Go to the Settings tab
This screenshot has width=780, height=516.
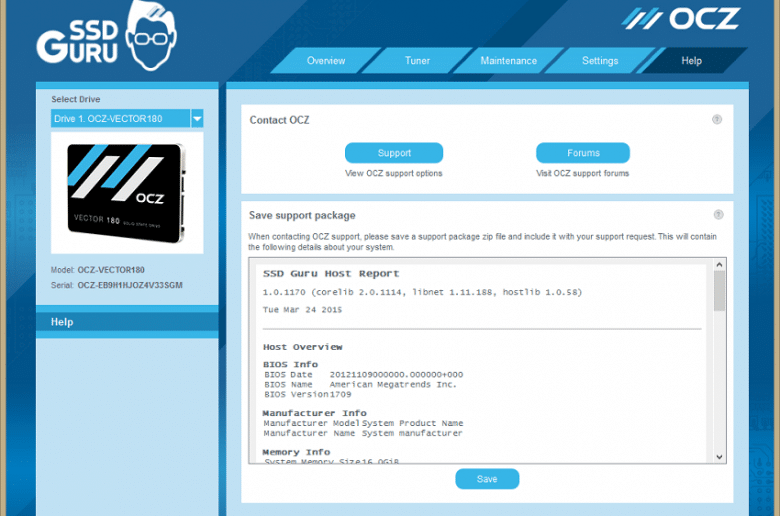(600, 61)
